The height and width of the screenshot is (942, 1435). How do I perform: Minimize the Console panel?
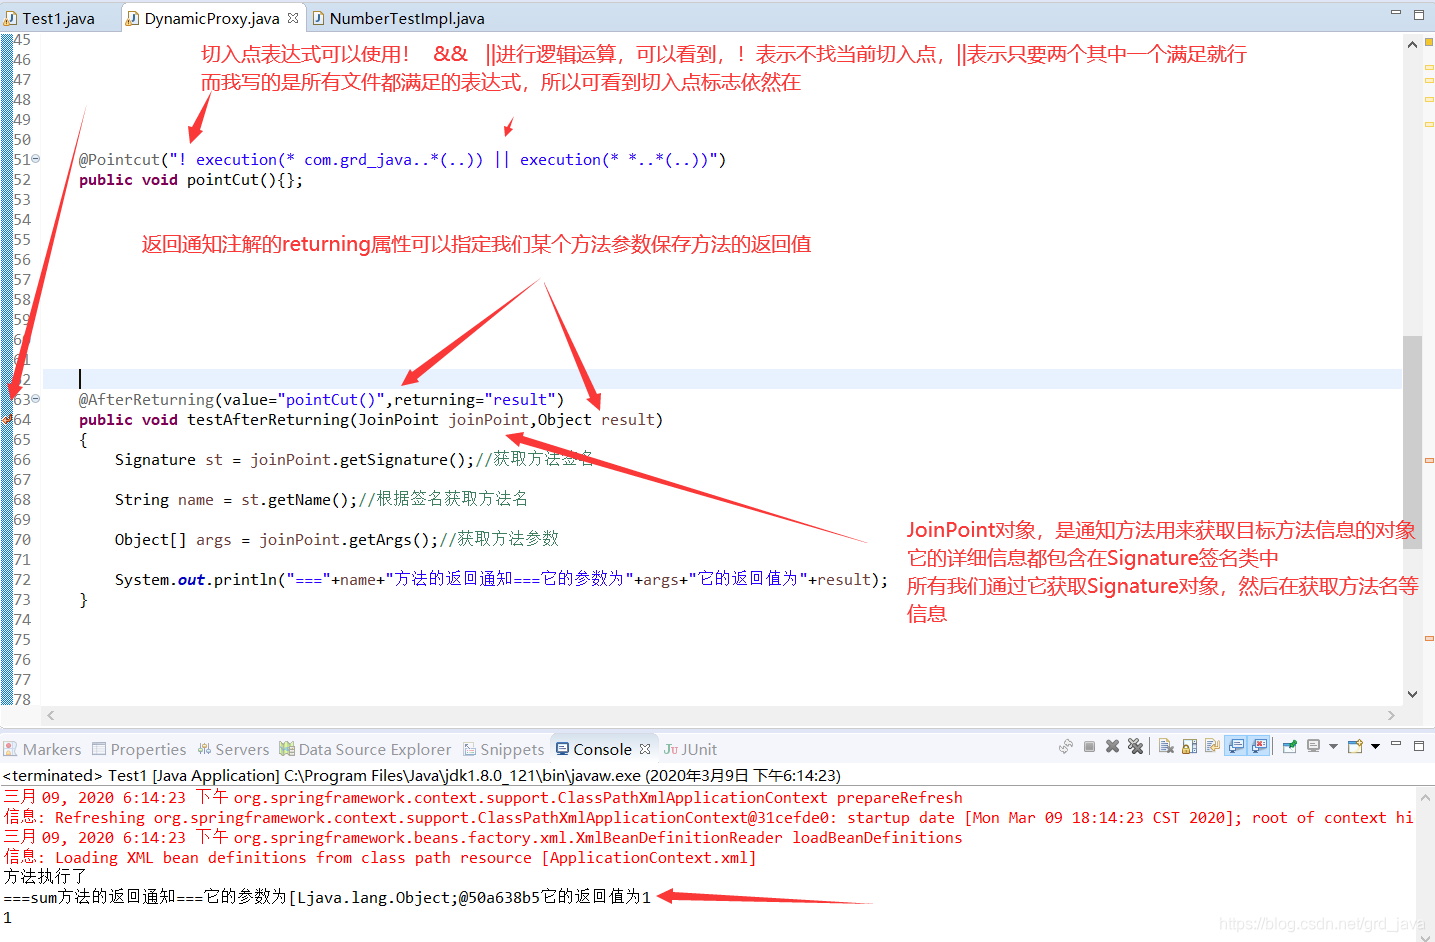[1396, 745]
